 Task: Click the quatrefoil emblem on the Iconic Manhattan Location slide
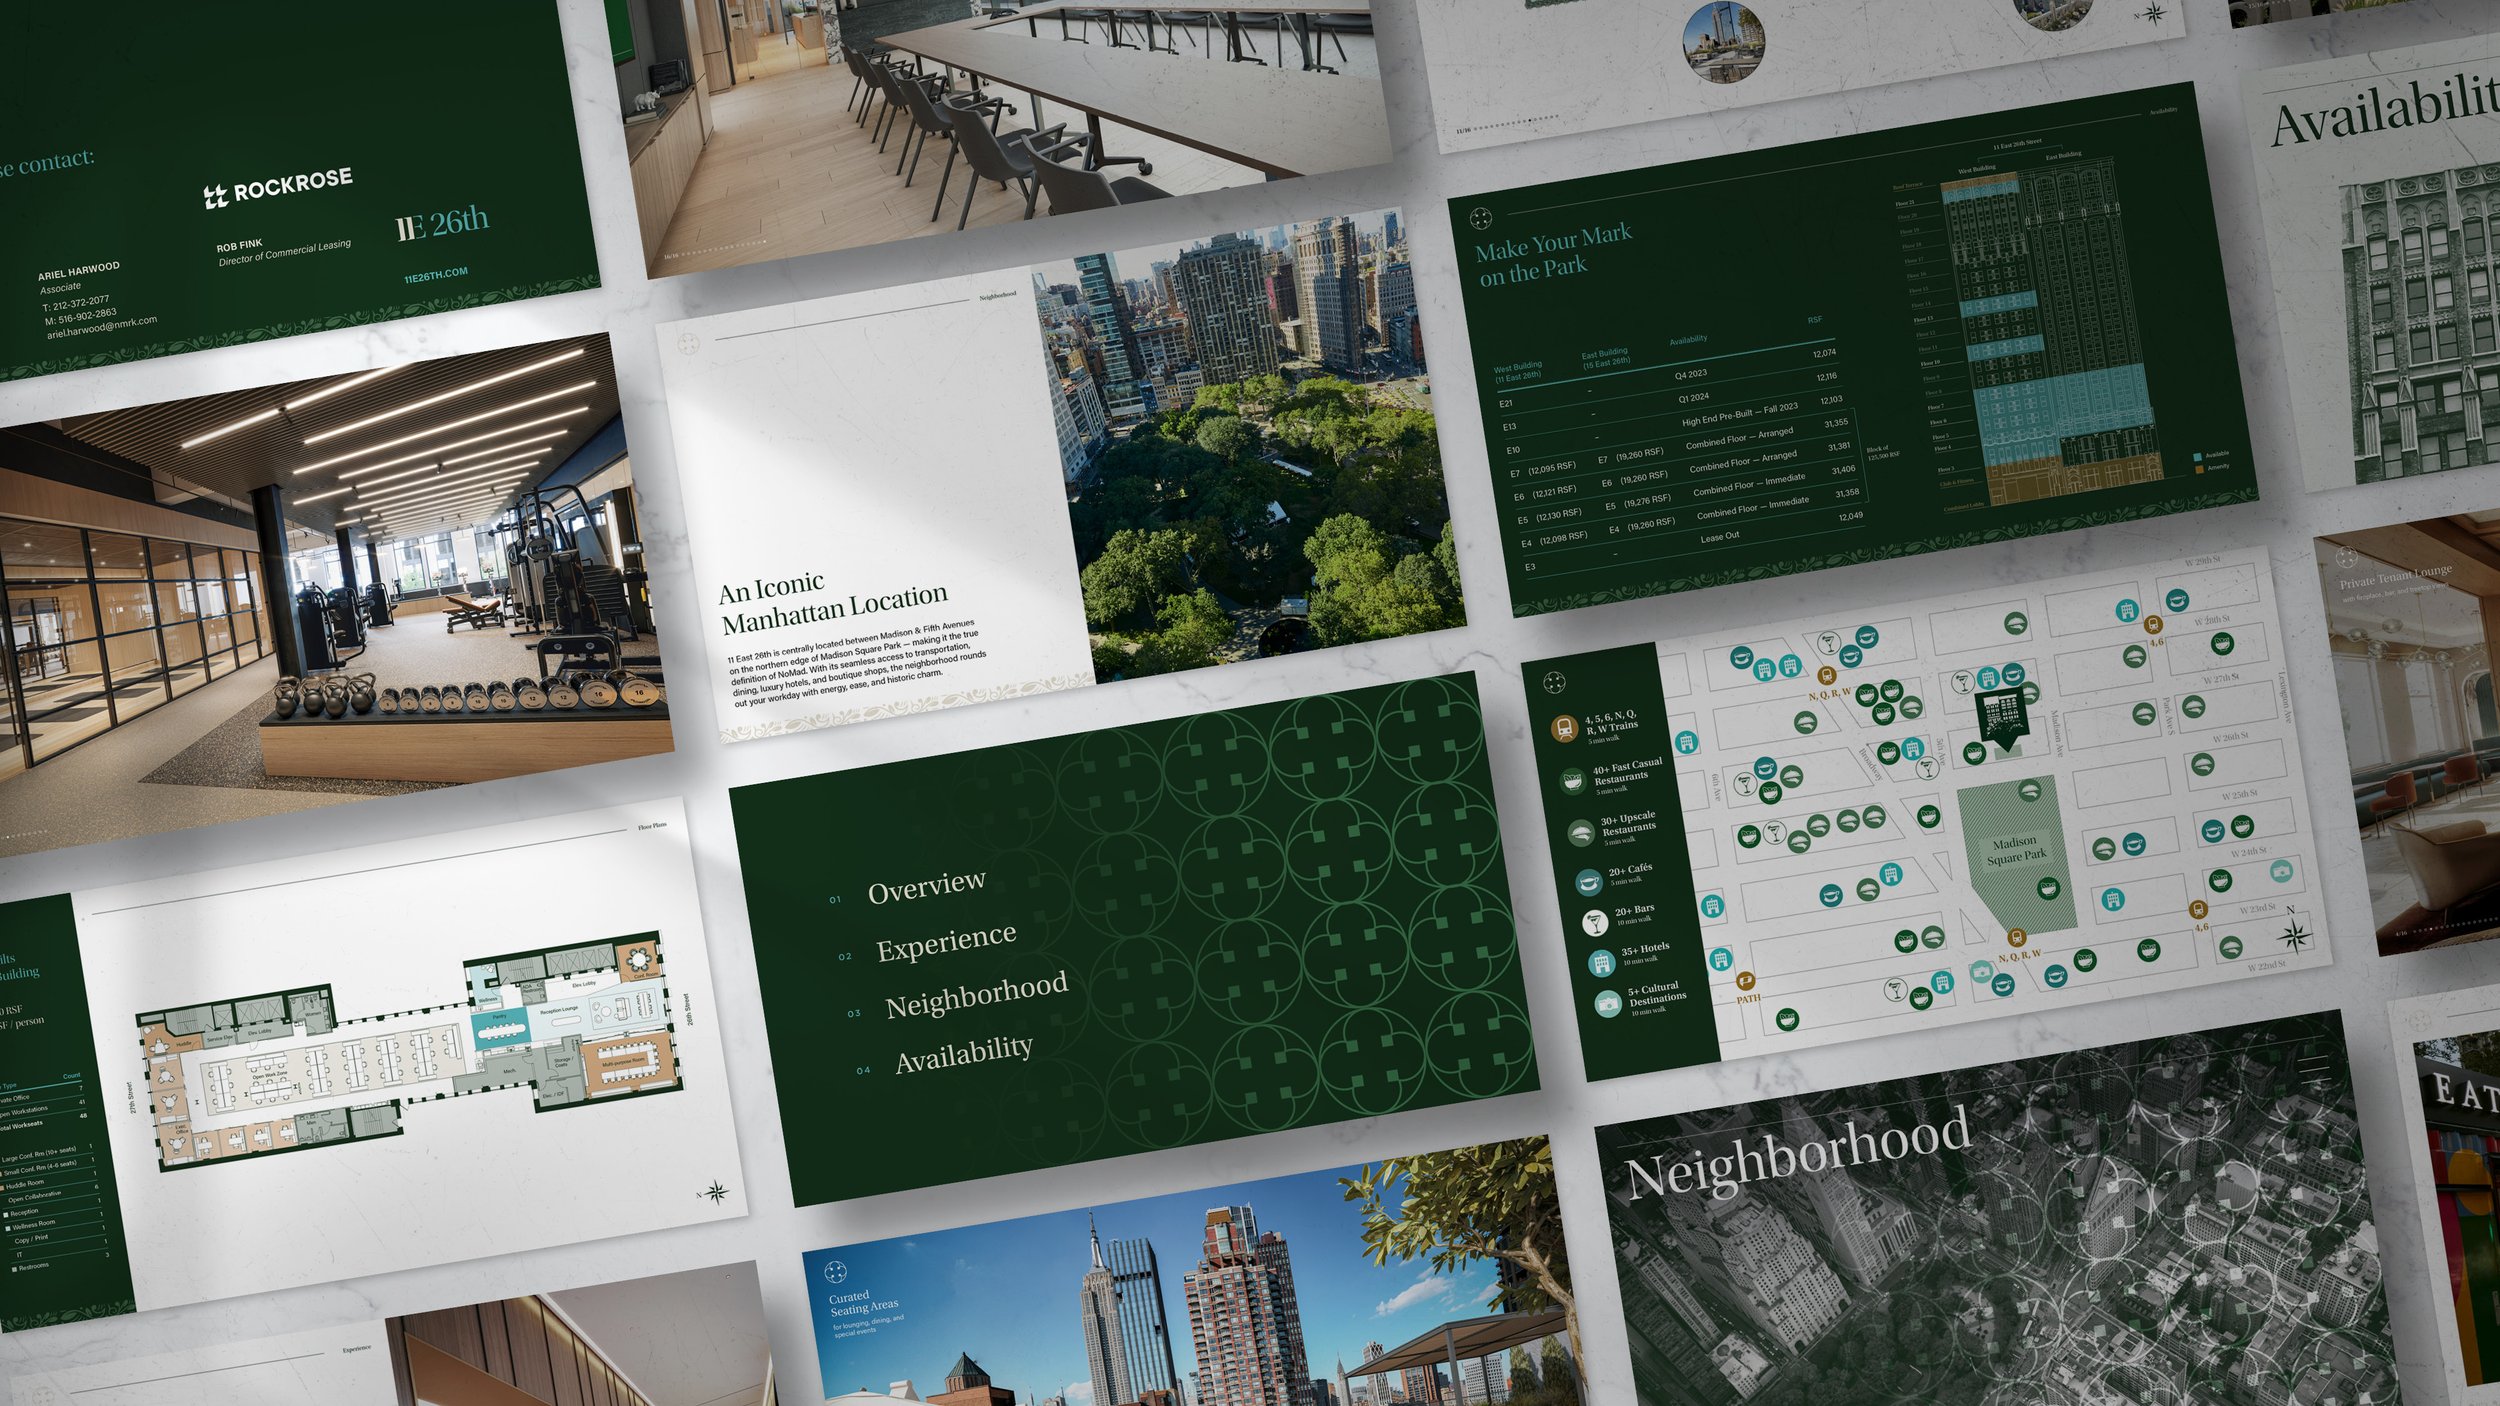point(688,345)
